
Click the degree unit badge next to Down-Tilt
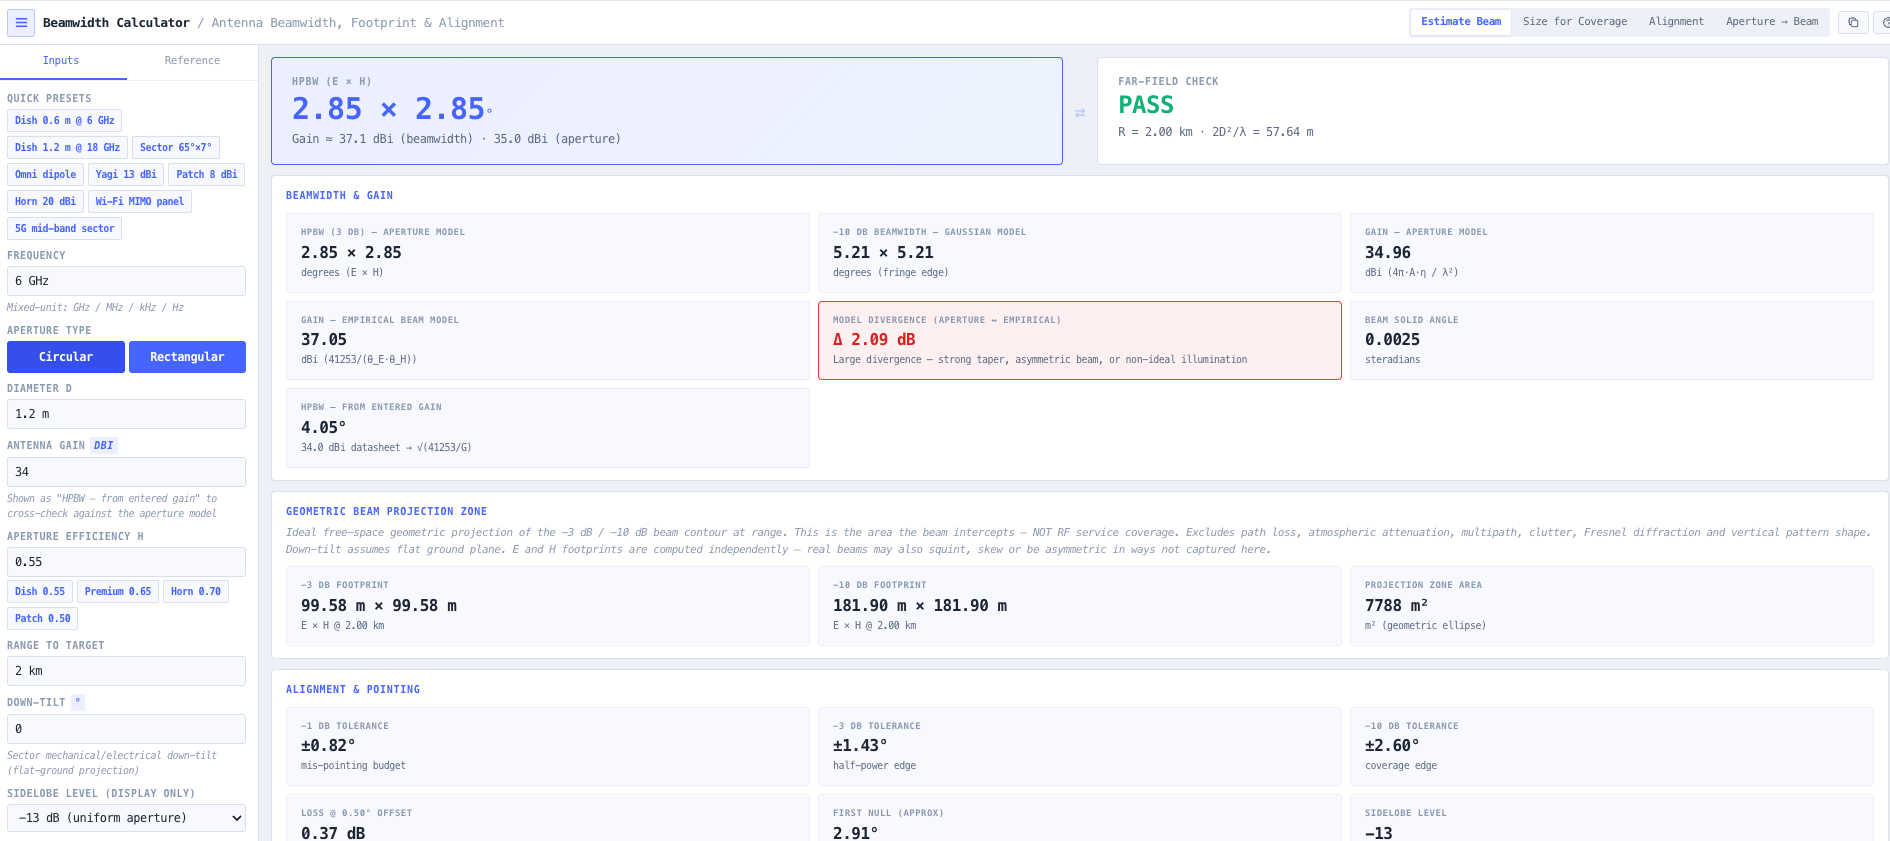pyautogui.click(x=78, y=702)
